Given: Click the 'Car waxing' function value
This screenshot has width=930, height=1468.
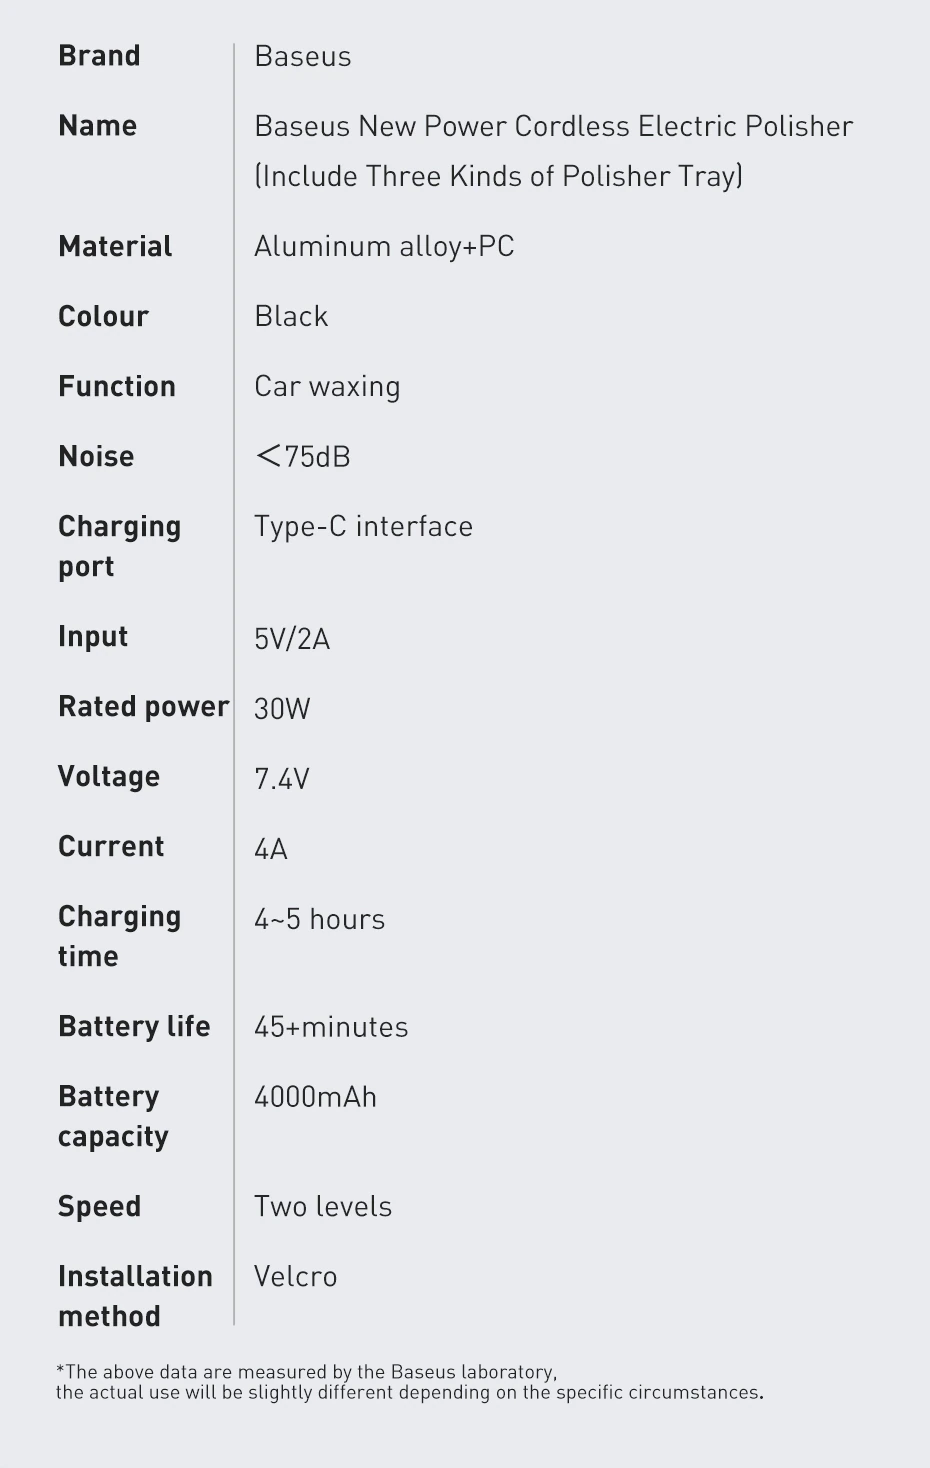Looking at the screenshot, I should [x=327, y=387].
